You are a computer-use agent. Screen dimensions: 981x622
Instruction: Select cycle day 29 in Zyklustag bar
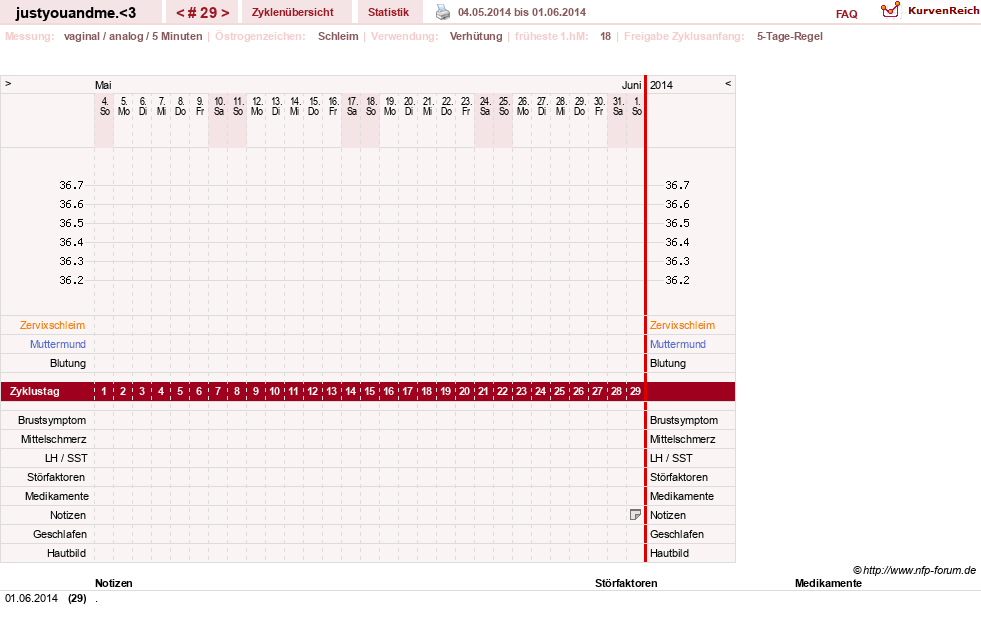pos(635,391)
